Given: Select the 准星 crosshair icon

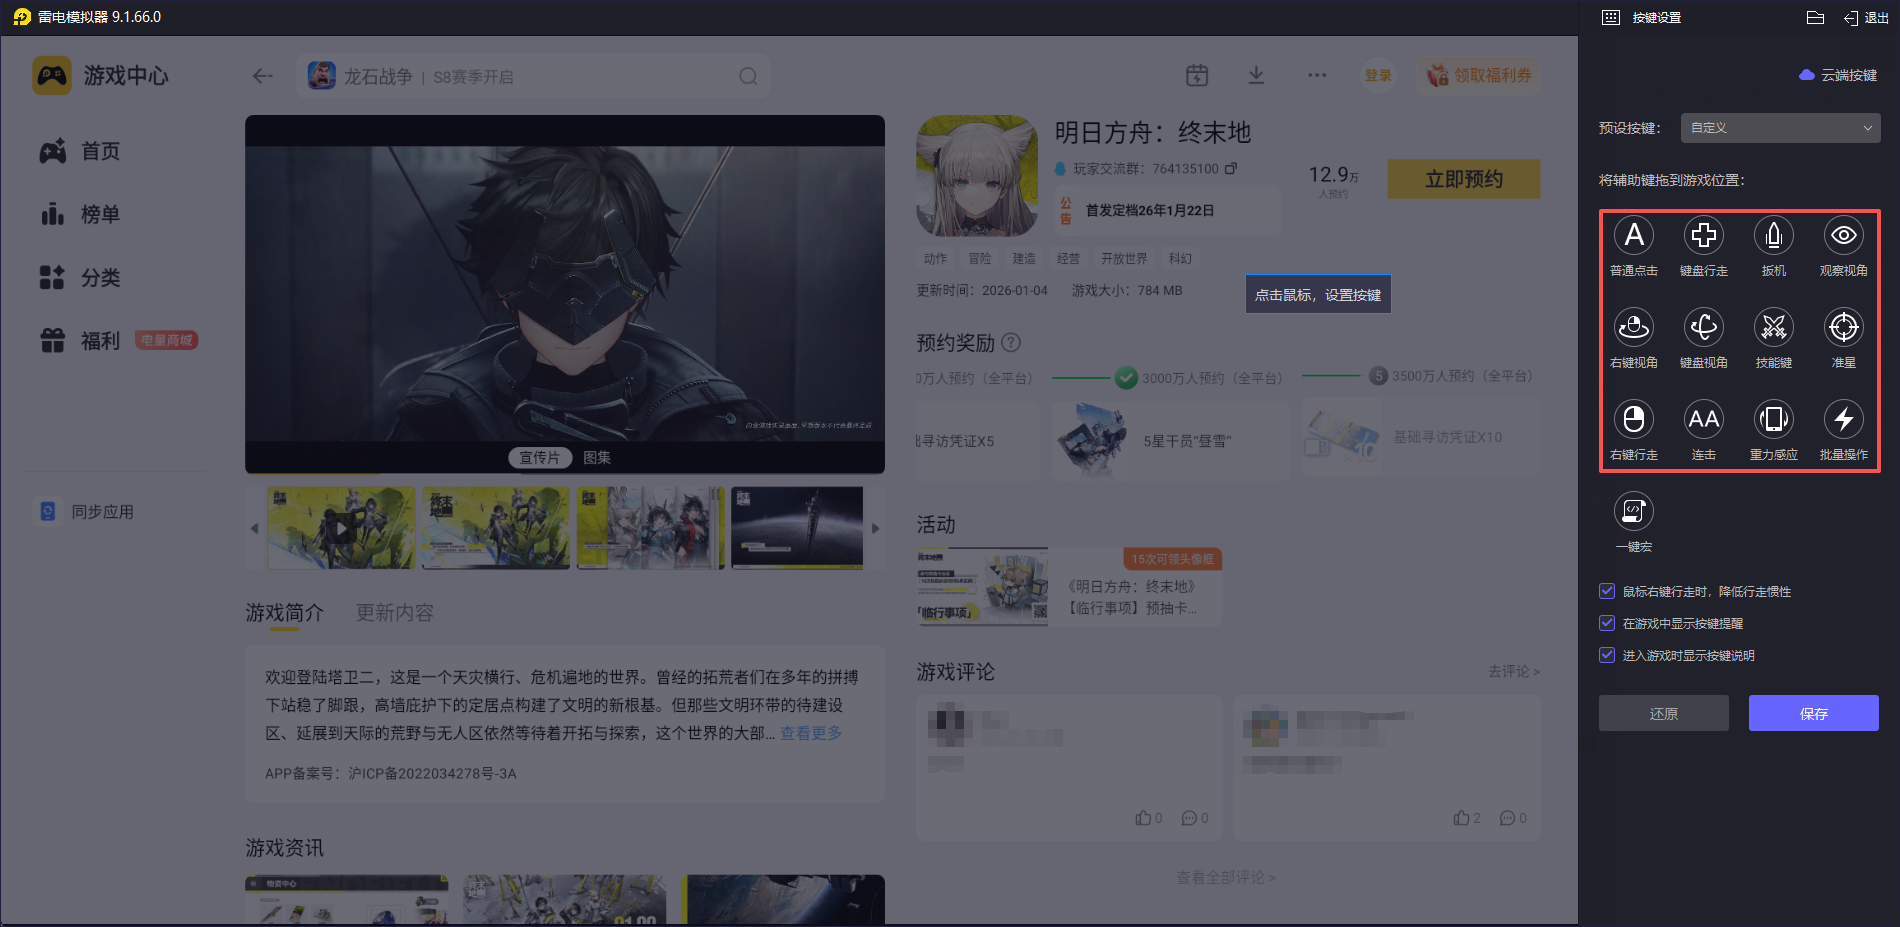Looking at the screenshot, I should [1844, 327].
